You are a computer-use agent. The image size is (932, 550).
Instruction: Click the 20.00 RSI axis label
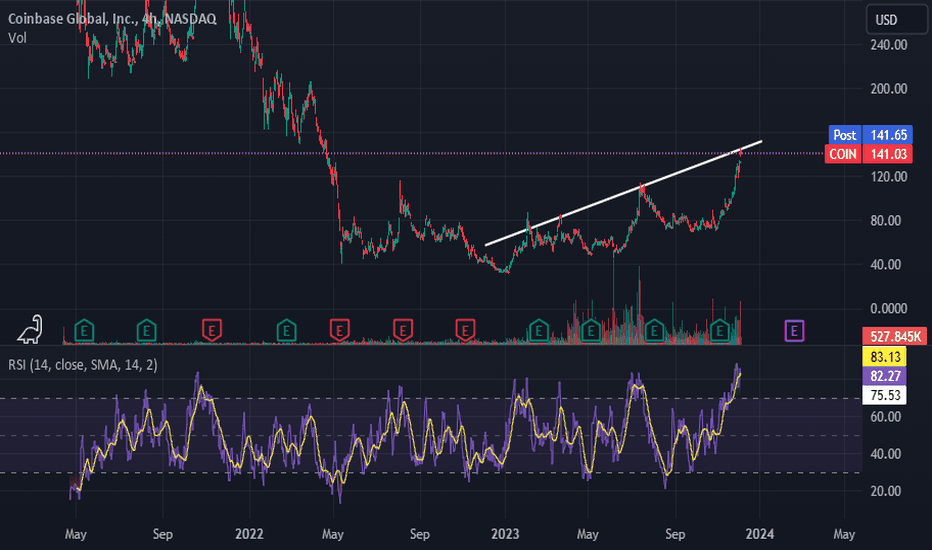point(885,491)
